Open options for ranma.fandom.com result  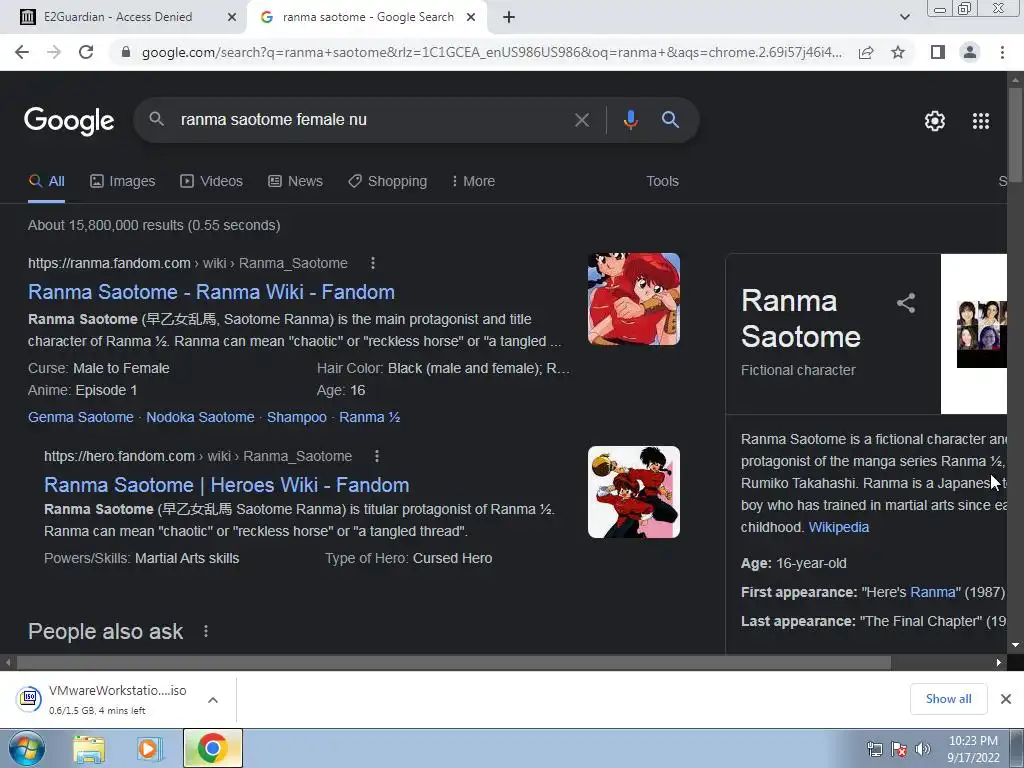[x=373, y=263]
